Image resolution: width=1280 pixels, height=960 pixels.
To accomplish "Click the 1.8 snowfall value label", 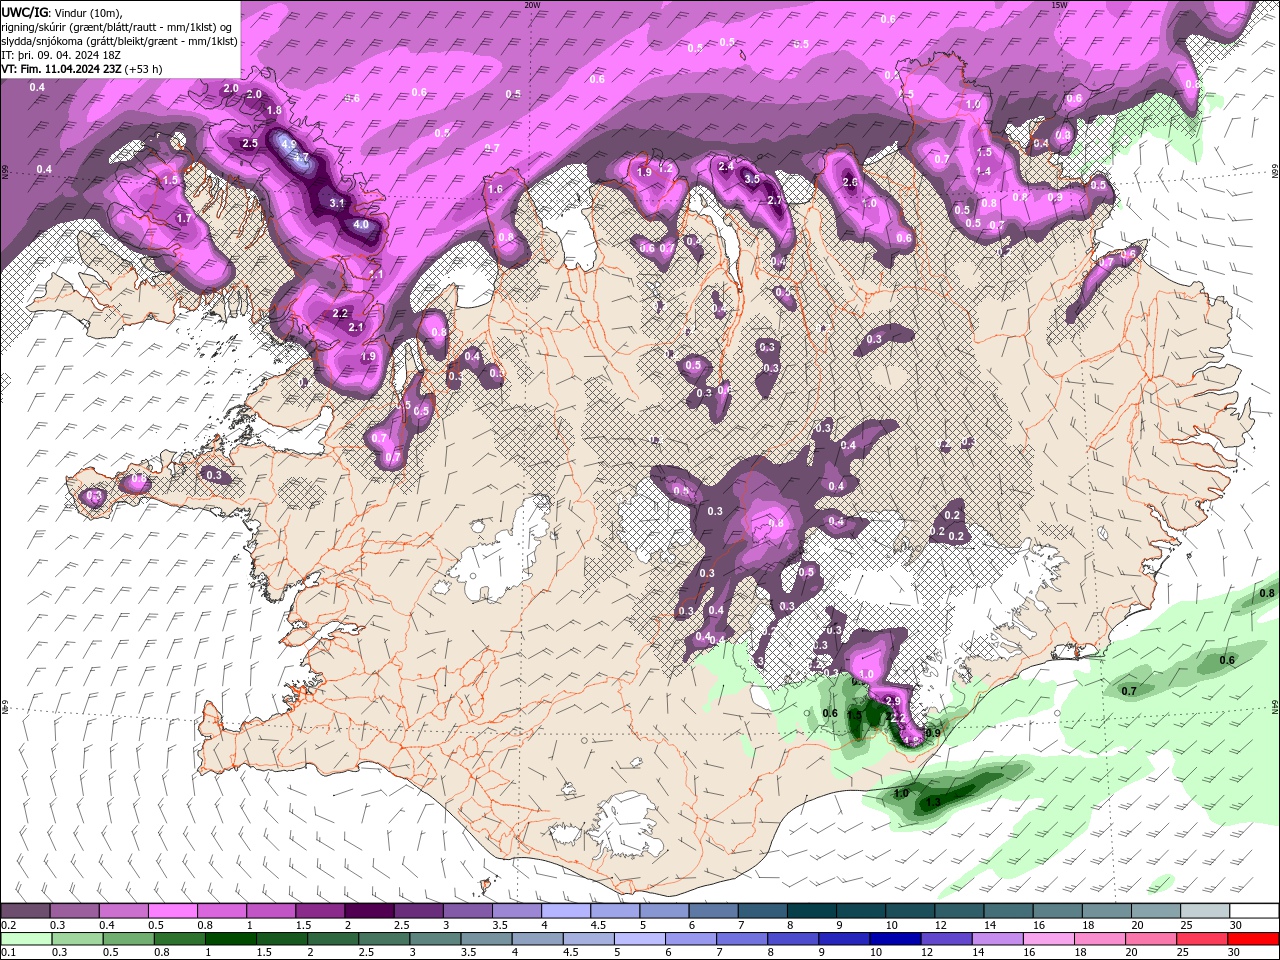I will 274,110.
